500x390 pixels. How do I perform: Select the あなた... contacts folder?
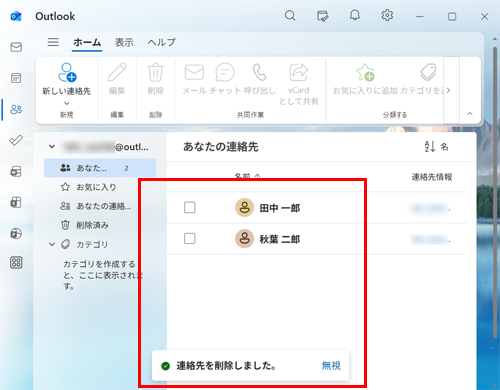click(100, 168)
